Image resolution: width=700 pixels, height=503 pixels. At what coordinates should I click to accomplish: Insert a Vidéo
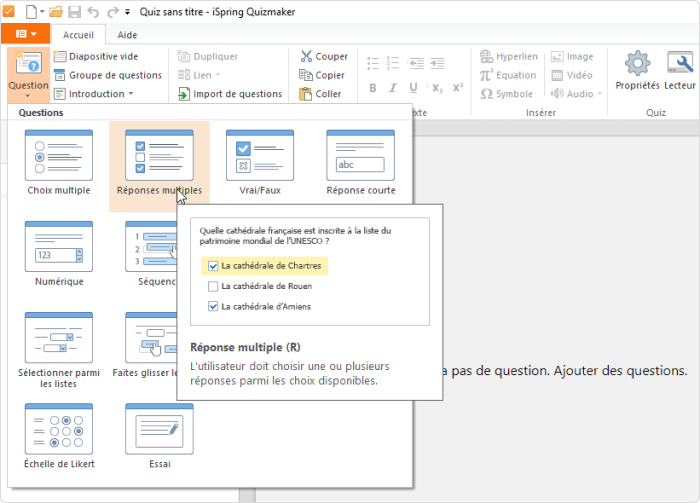572,75
